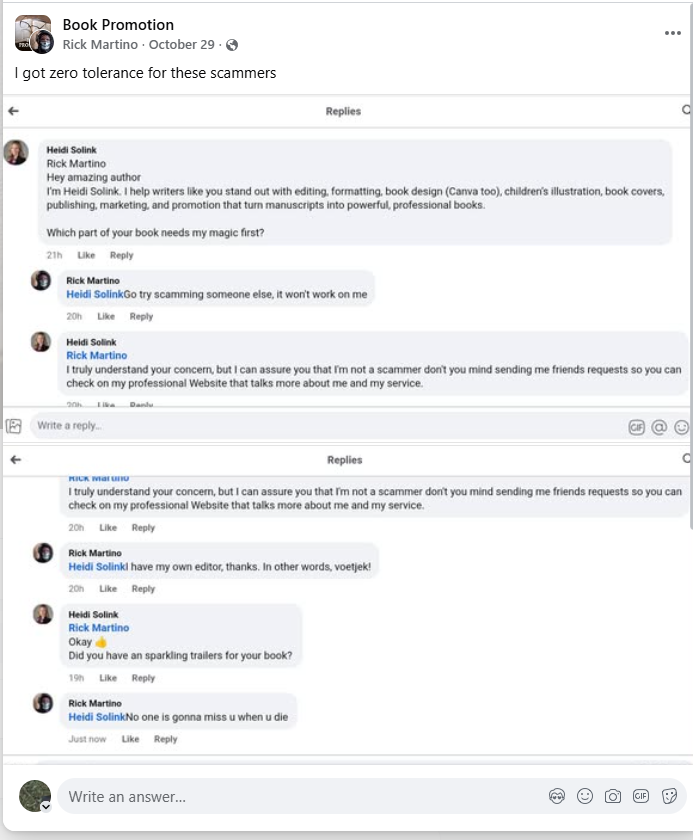Image resolution: width=693 pixels, height=840 pixels.
Task: Click the Heidi Solink mention in voetjek reply
Action: click(x=97, y=567)
